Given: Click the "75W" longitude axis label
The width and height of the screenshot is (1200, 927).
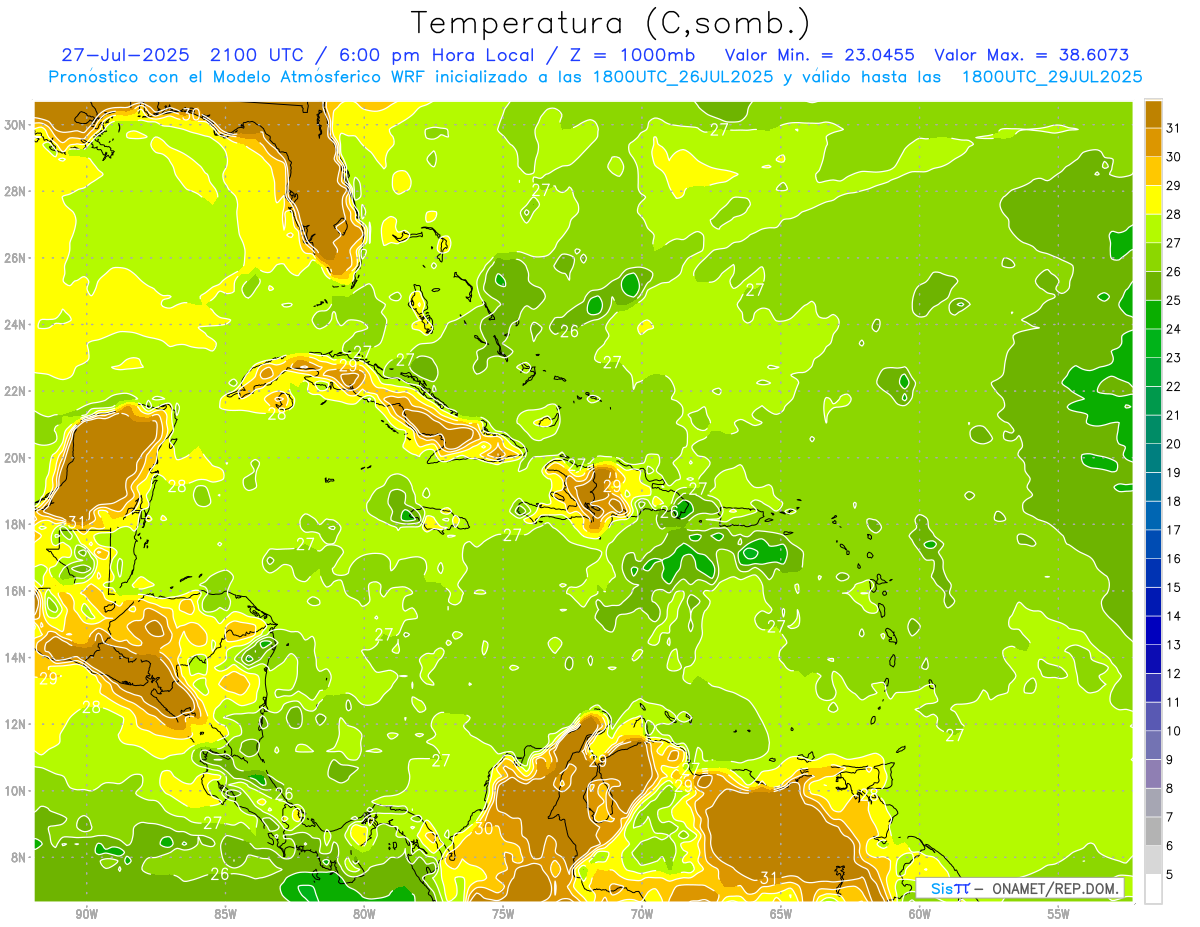Looking at the screenshot, I should (503, 915).
